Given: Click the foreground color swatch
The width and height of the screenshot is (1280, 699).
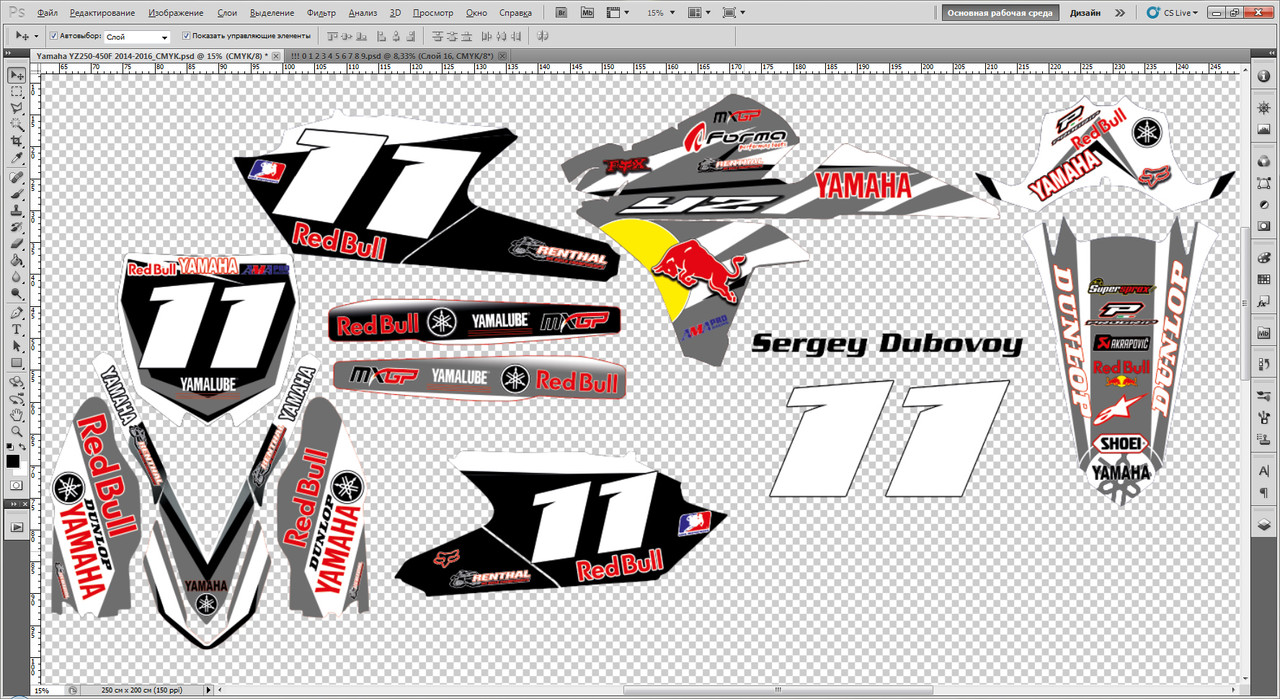Looking at the screenshot, I should [x=13, y=461].
